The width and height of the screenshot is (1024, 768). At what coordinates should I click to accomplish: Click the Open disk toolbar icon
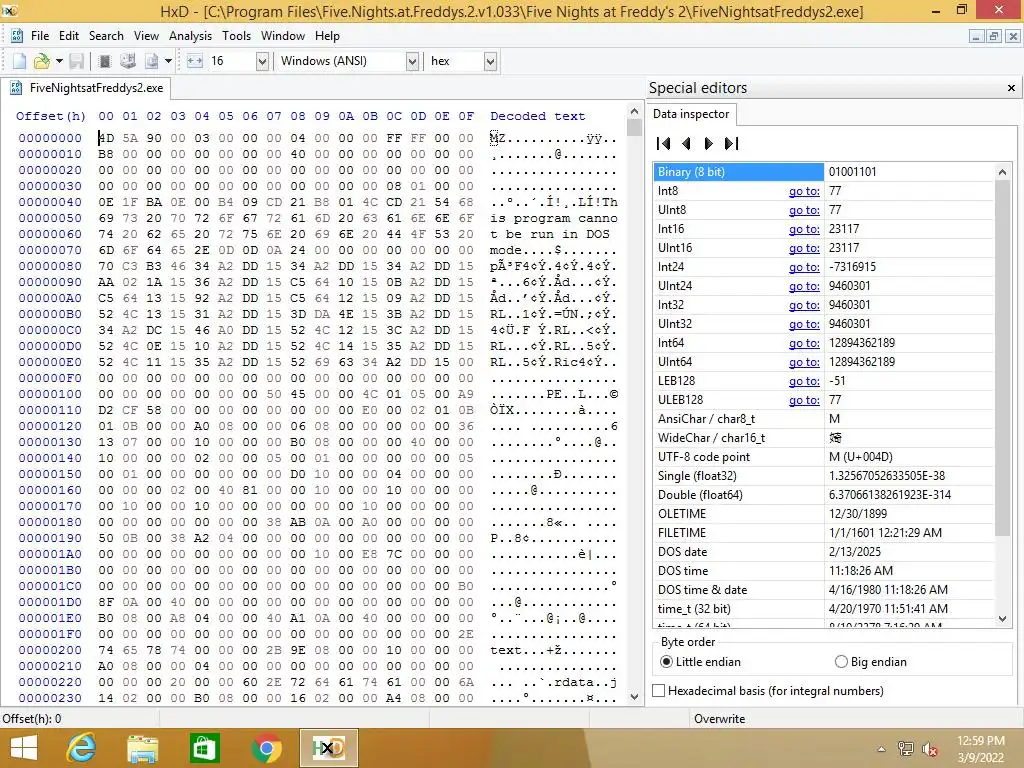[128, 61]
